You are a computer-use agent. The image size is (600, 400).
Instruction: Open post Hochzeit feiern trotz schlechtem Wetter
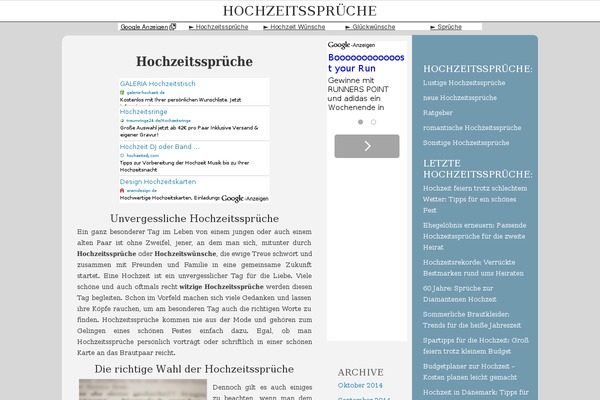point(475,199)
